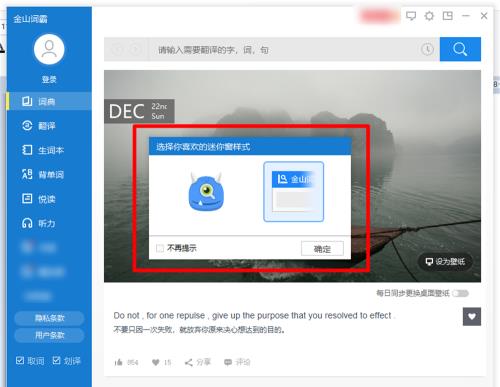Screen dimensions: 500x387
Task: Favorite the daily sentence heart button
Action: pos(472,316)
